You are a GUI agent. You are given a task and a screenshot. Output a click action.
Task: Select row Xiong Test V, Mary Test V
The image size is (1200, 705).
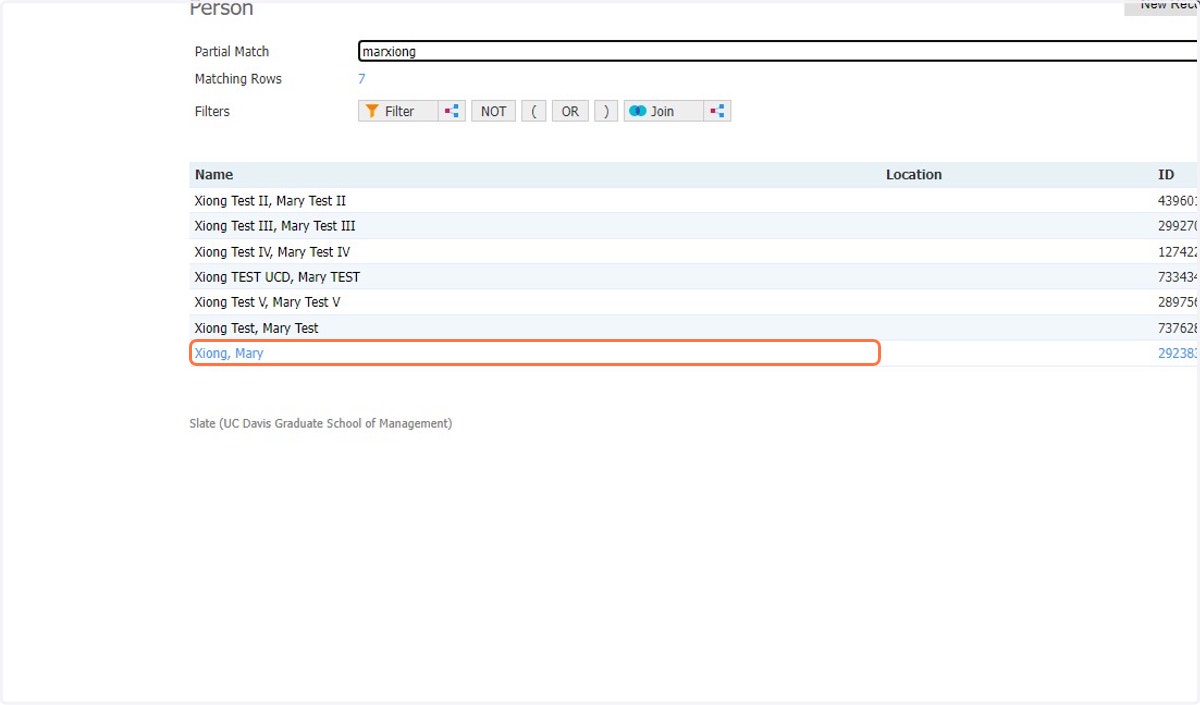[x=694, y=302]
